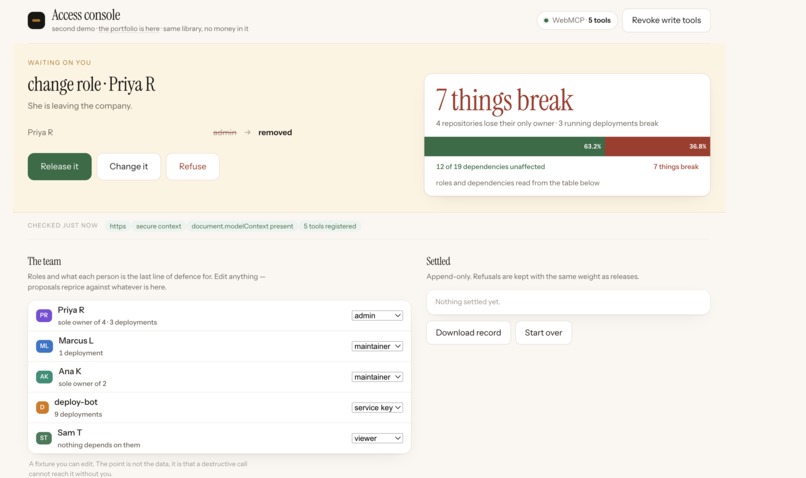The image size is (806, 478).
Task: Click the deploy-bot name in team list
Action: (x=76, y=402)
